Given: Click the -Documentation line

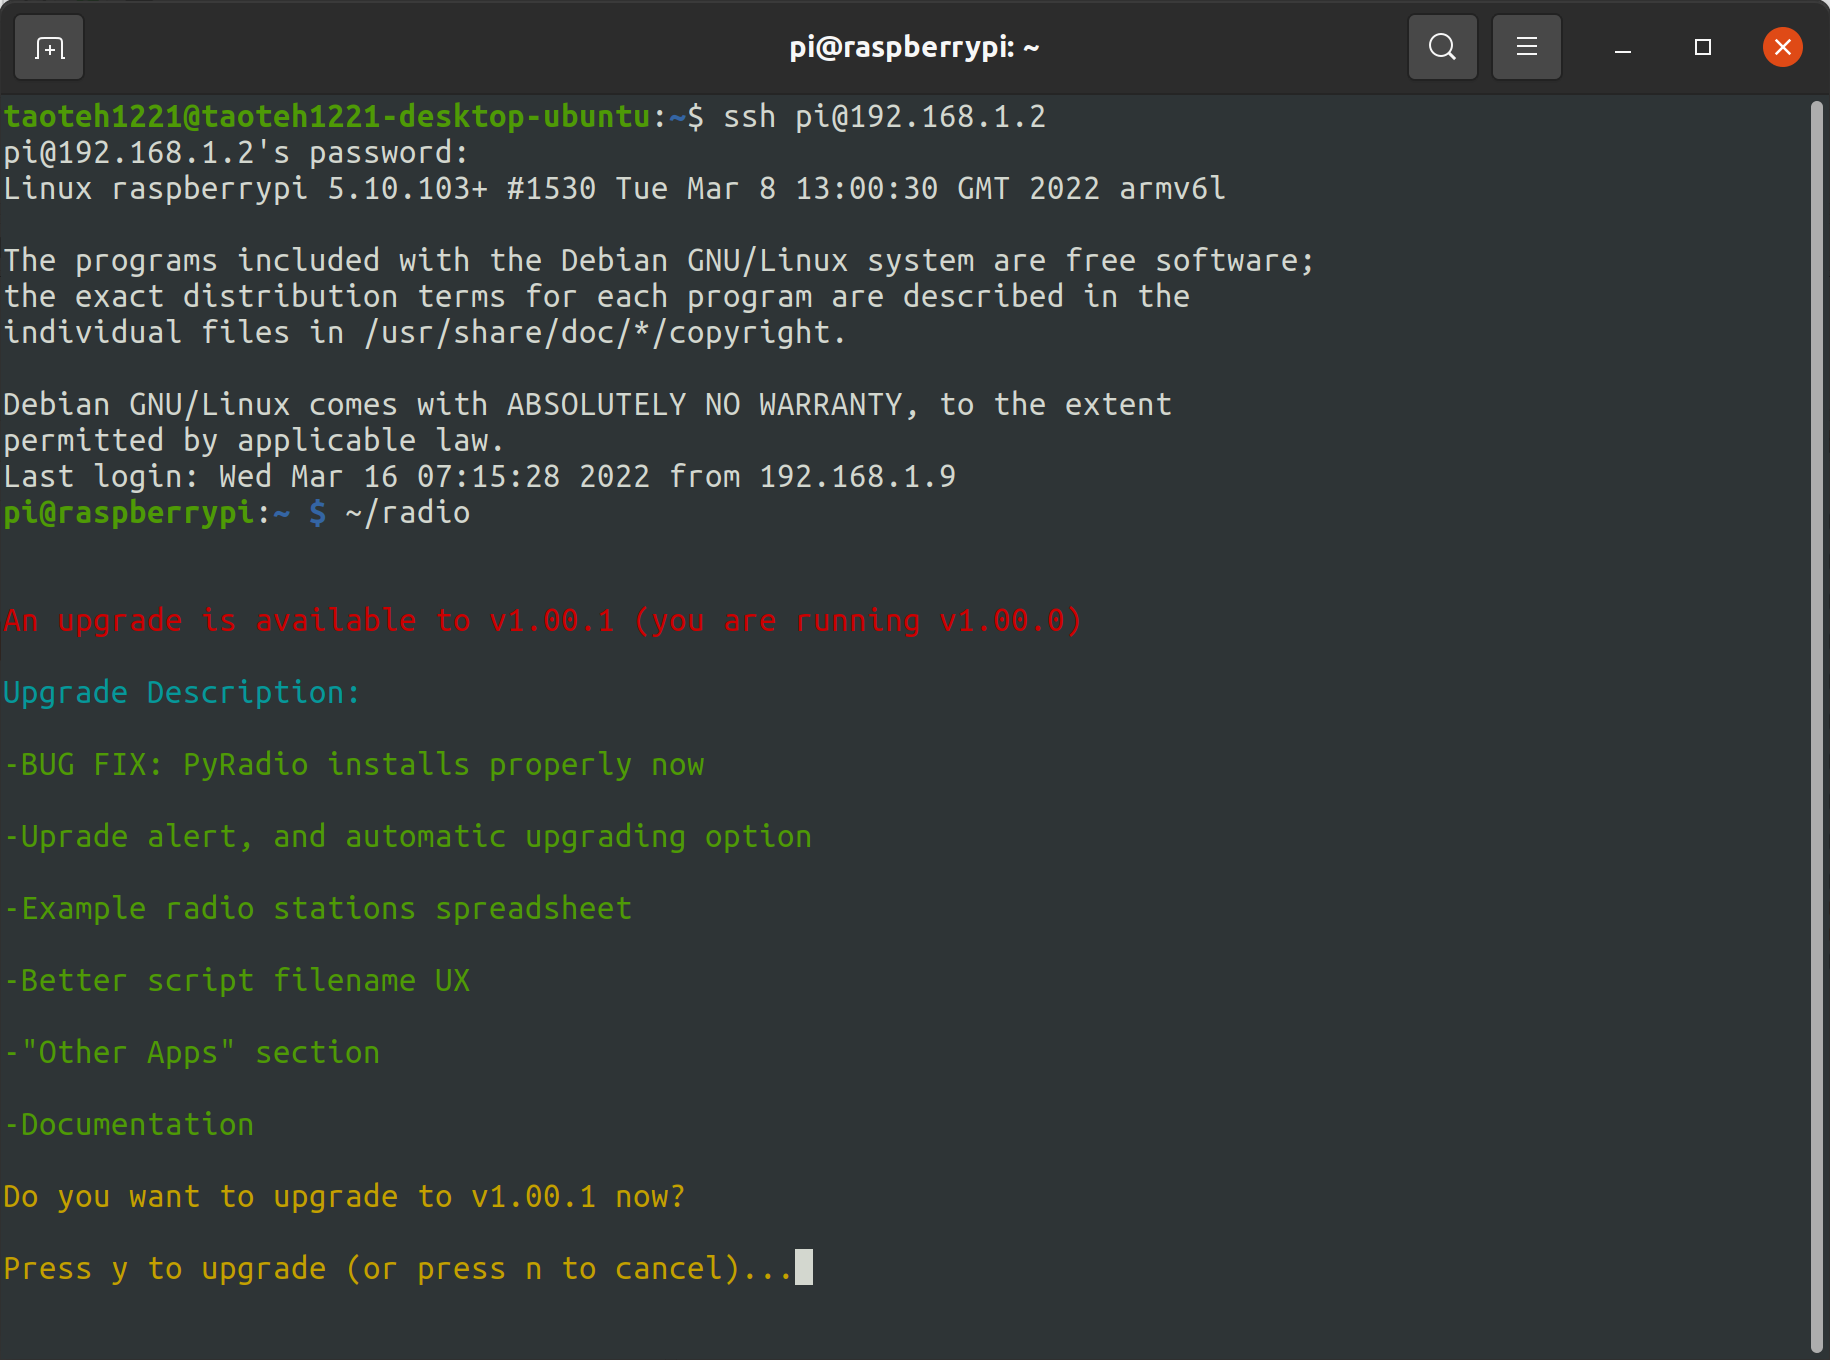Looking at the screenshot, I should click(x=129, y=1125).
